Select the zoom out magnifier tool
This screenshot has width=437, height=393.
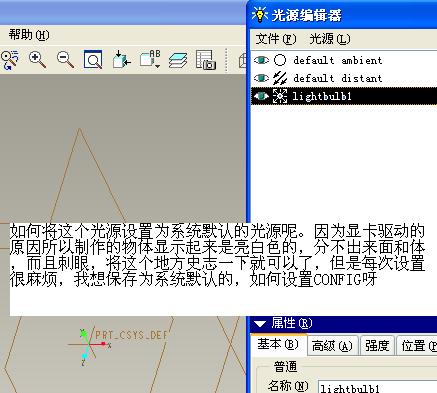pos(65,60)
